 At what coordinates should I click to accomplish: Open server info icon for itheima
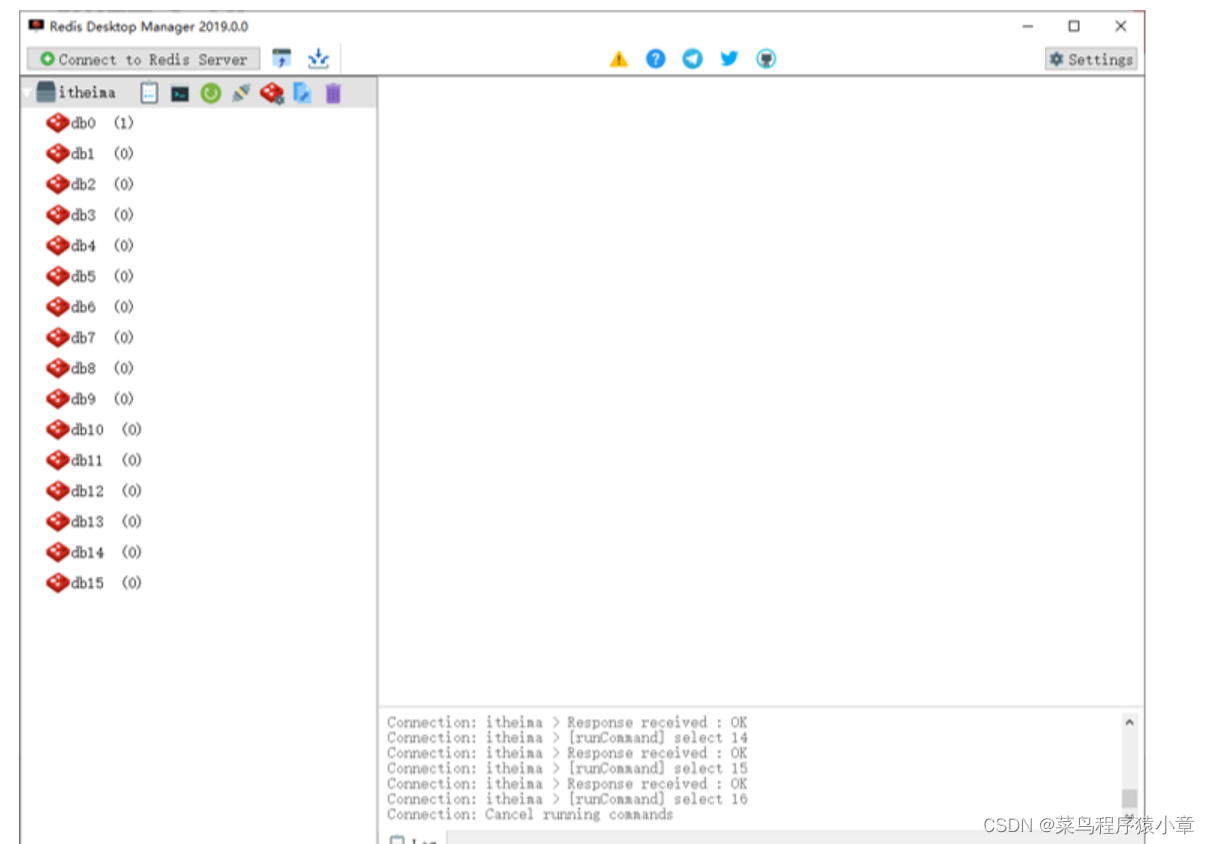point(149,93)
